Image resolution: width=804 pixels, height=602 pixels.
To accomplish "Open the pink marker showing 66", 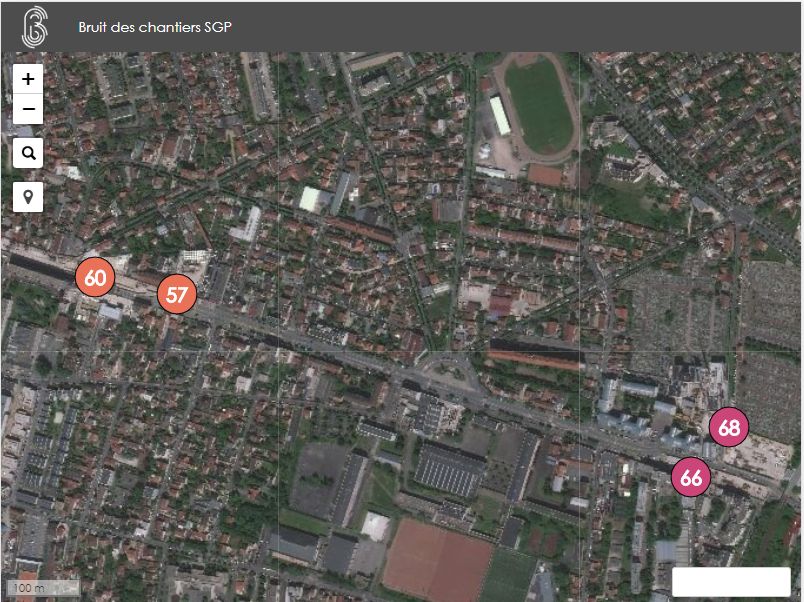I will (691, 477).
